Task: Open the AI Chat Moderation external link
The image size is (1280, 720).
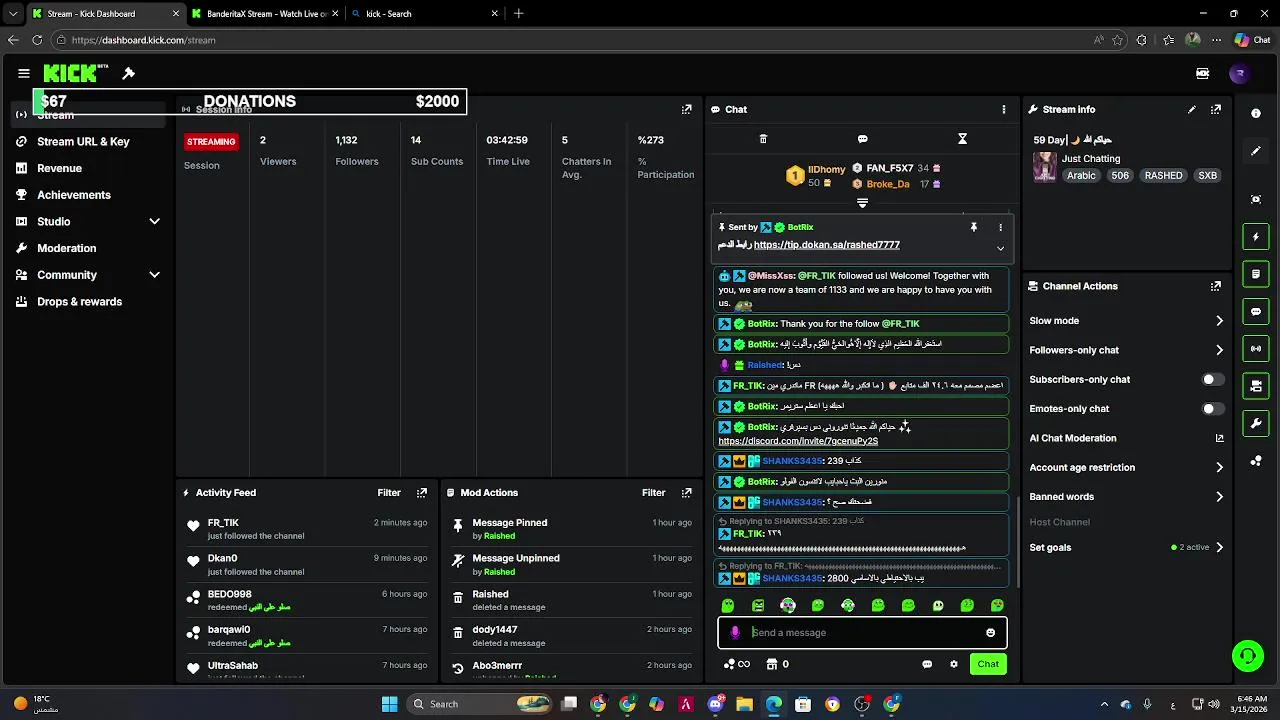Action: (1219, 438)
